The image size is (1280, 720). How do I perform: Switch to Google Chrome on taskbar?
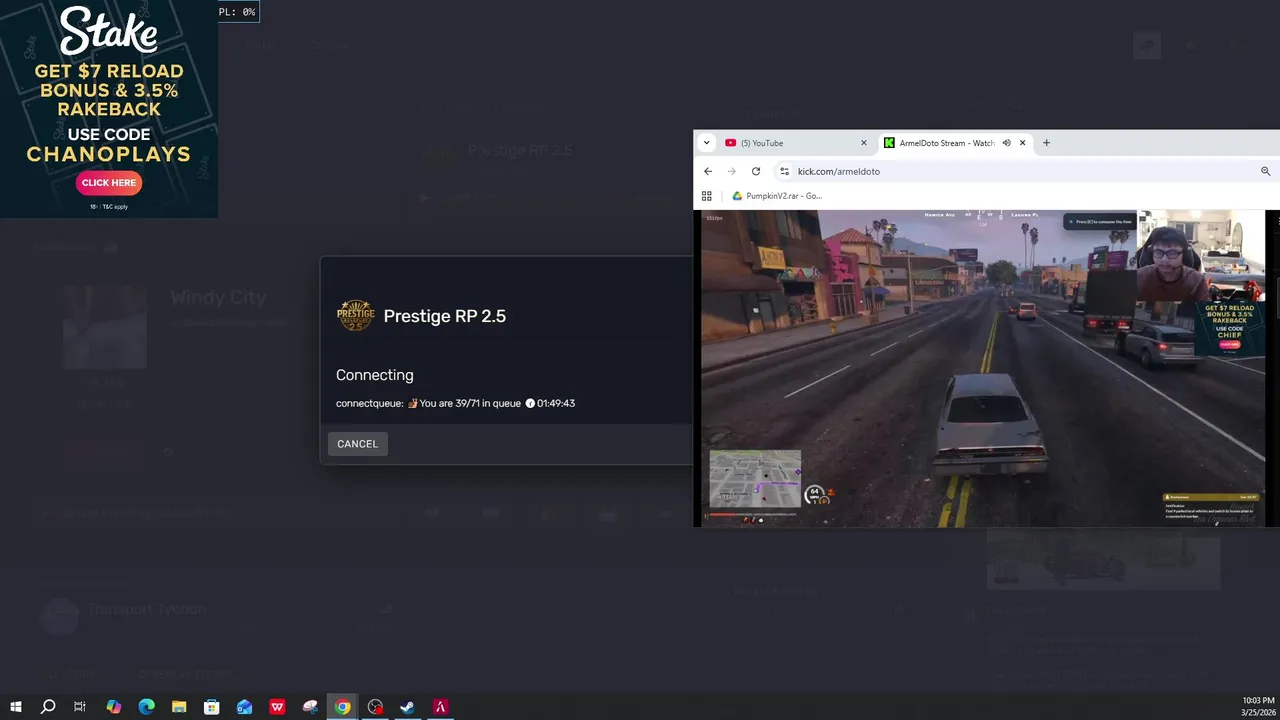pyautogui.click(x=343, y=707)
